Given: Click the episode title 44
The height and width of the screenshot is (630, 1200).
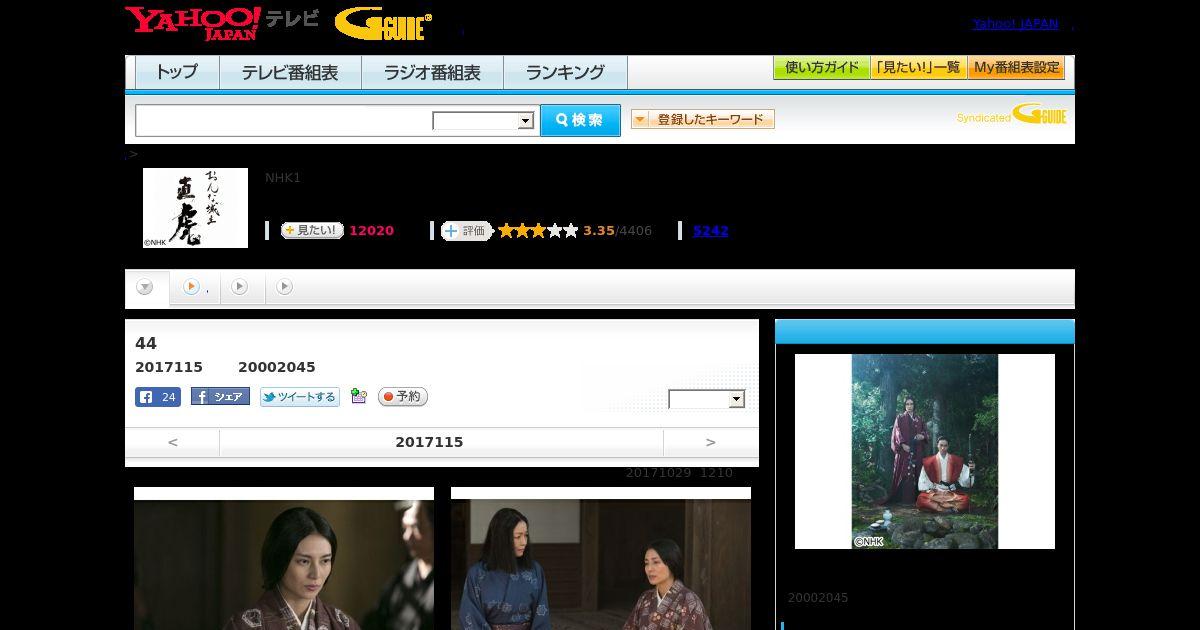Looking at the screenshot, I should [x=146, y=343].
